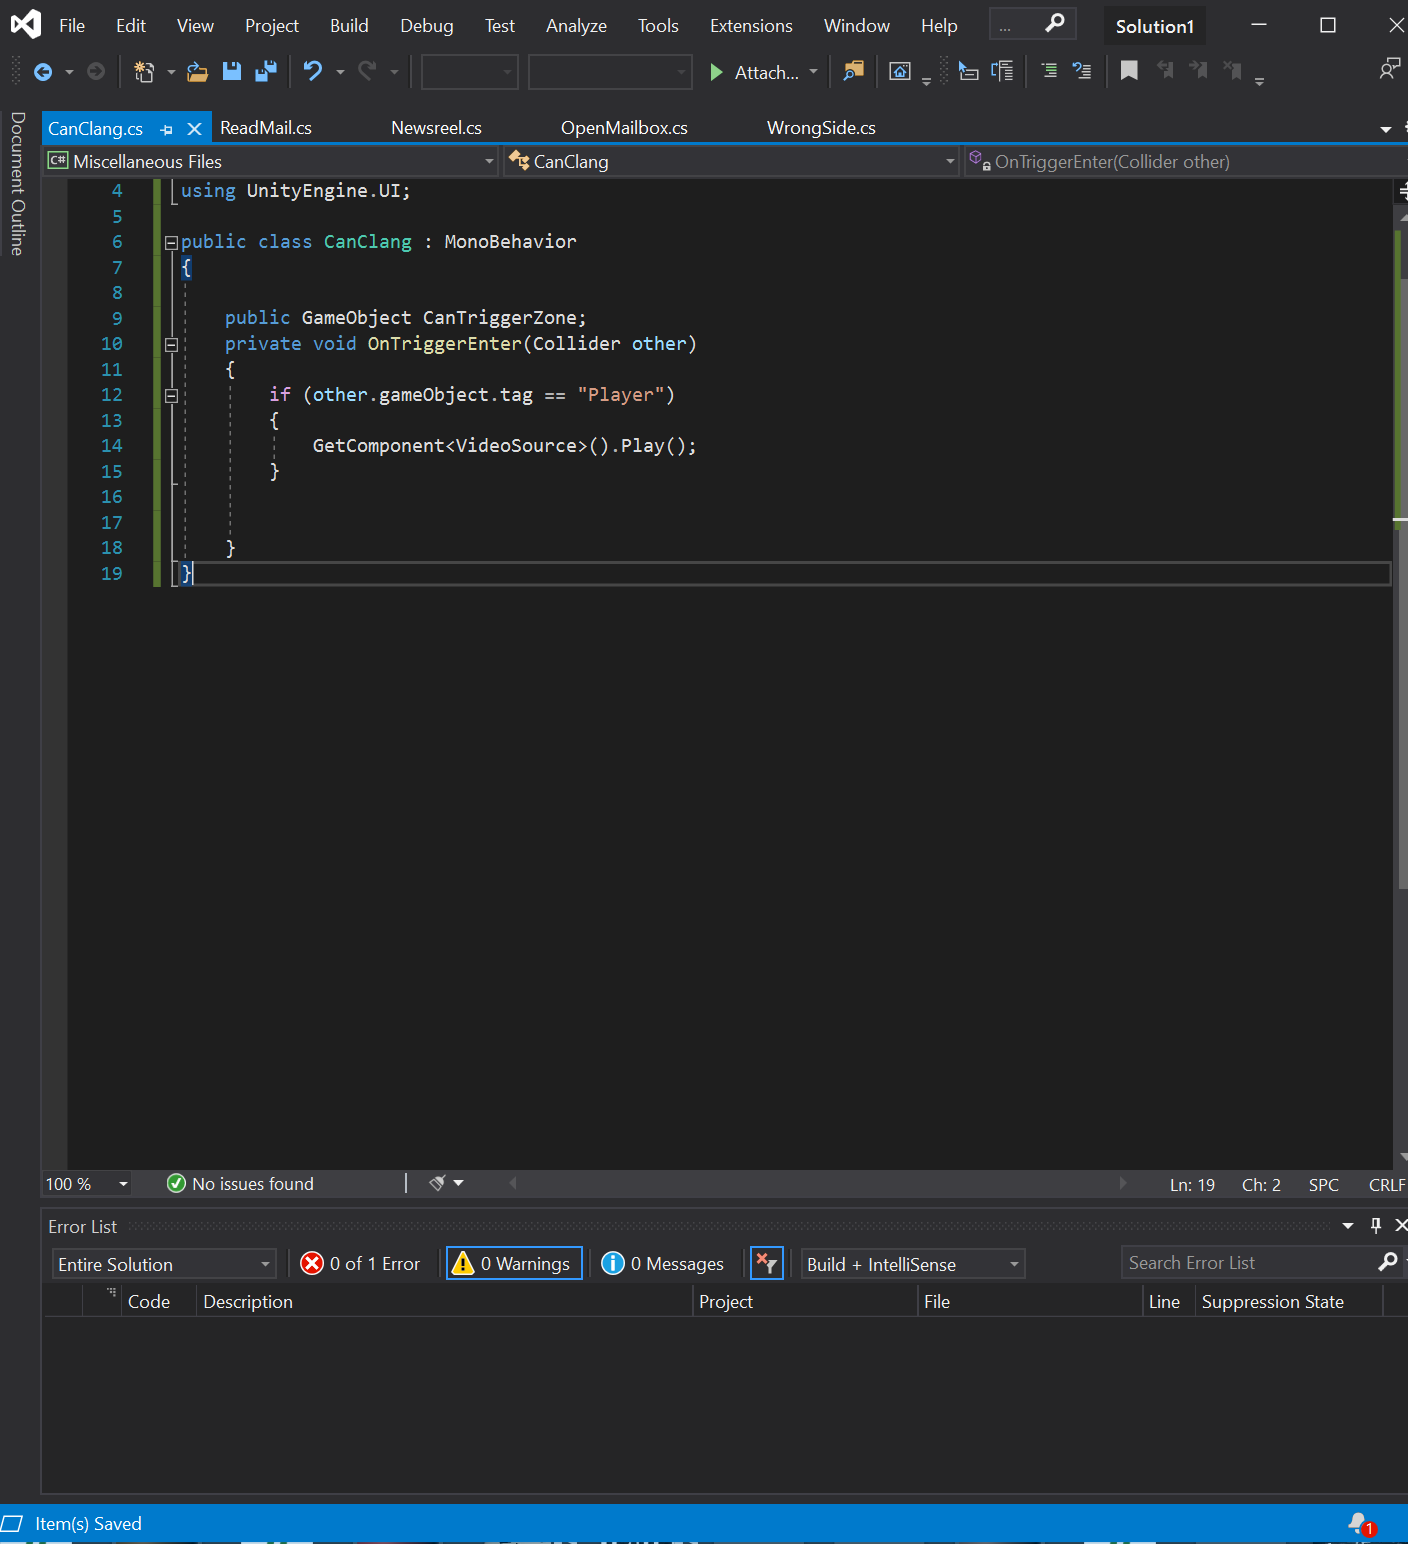Screen dimensions: 1408x1544
Task: Click the Save All toolbar icon
Action: [x=265, y=71]
